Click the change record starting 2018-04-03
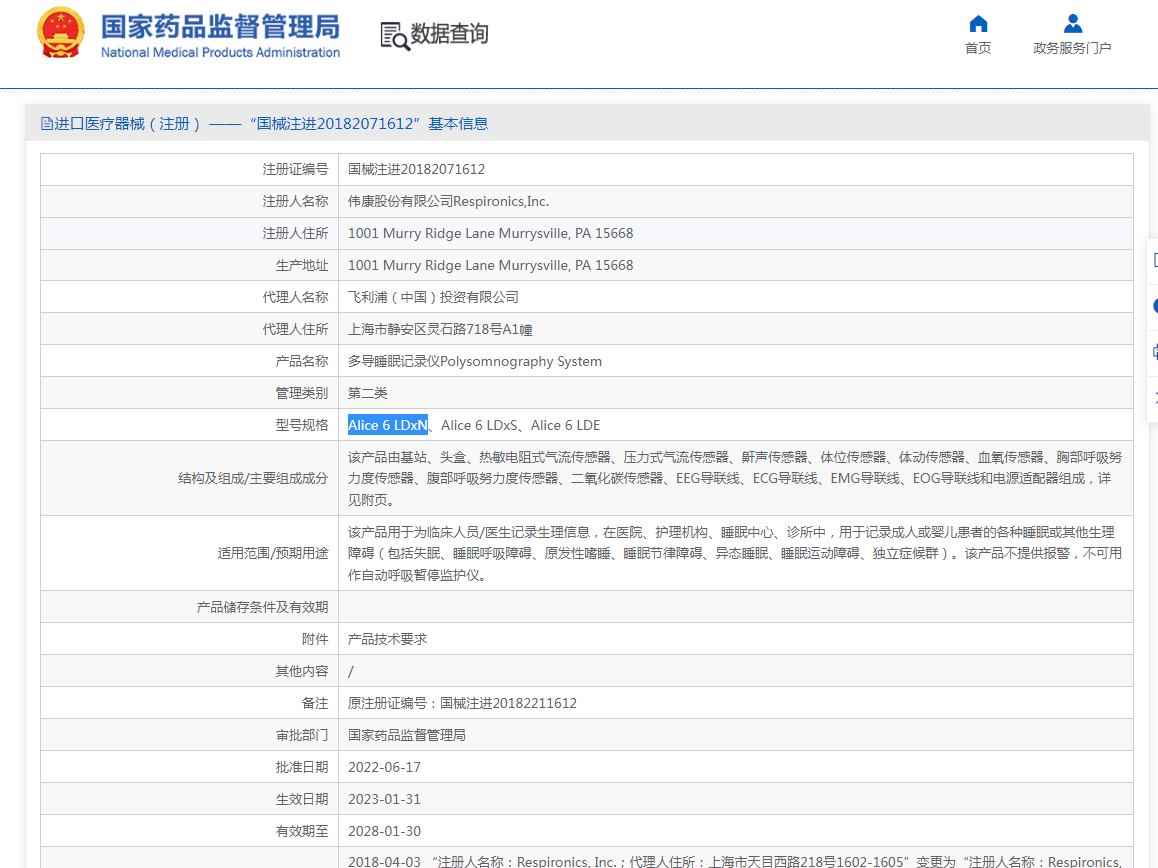 [735, 861]
